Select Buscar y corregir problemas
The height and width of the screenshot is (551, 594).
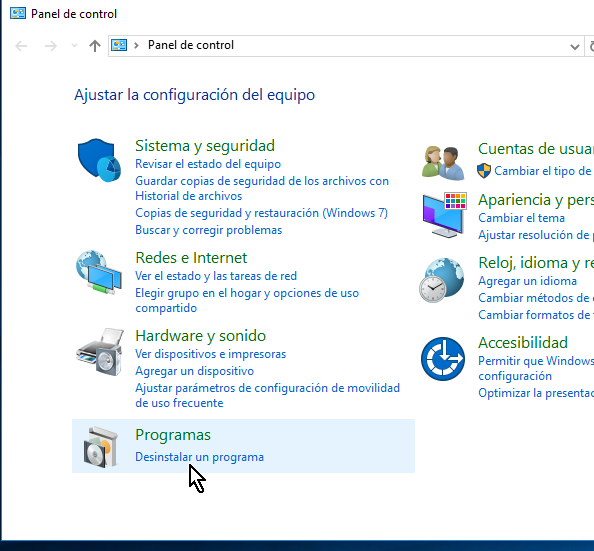pyautogui.click(x=208, y=230)
